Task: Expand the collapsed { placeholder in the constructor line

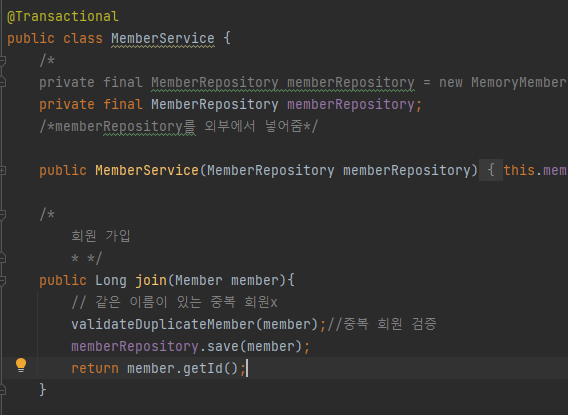Action: 491,170
